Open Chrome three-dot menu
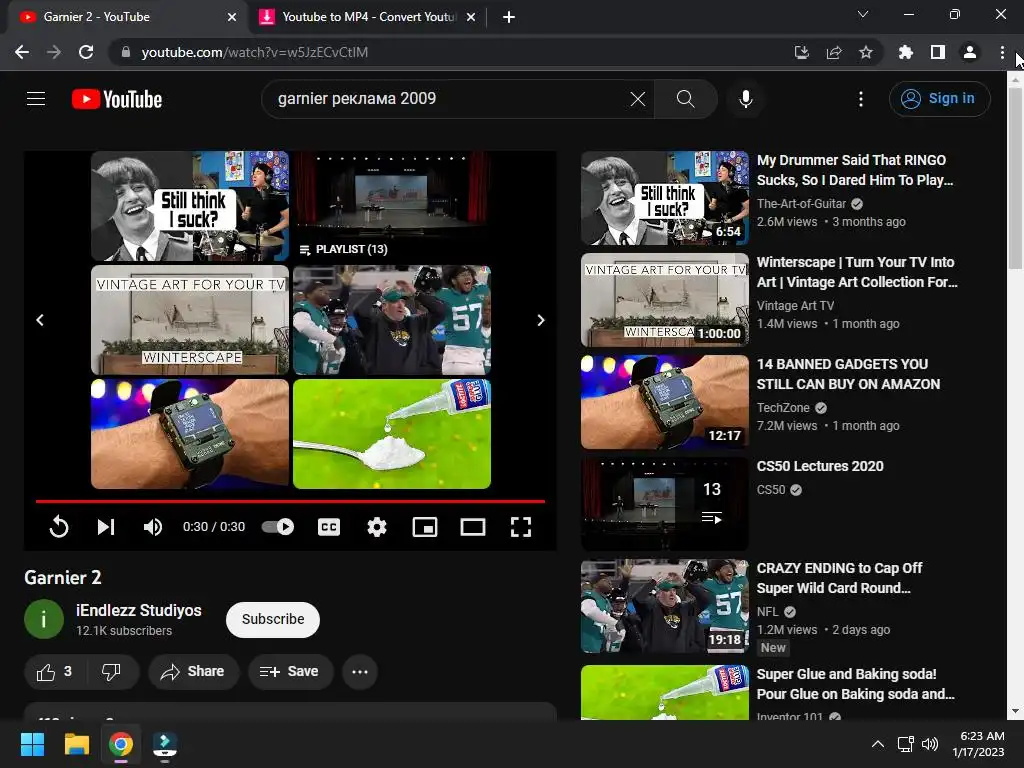The image size is (1024, 768). point(1002,52)
